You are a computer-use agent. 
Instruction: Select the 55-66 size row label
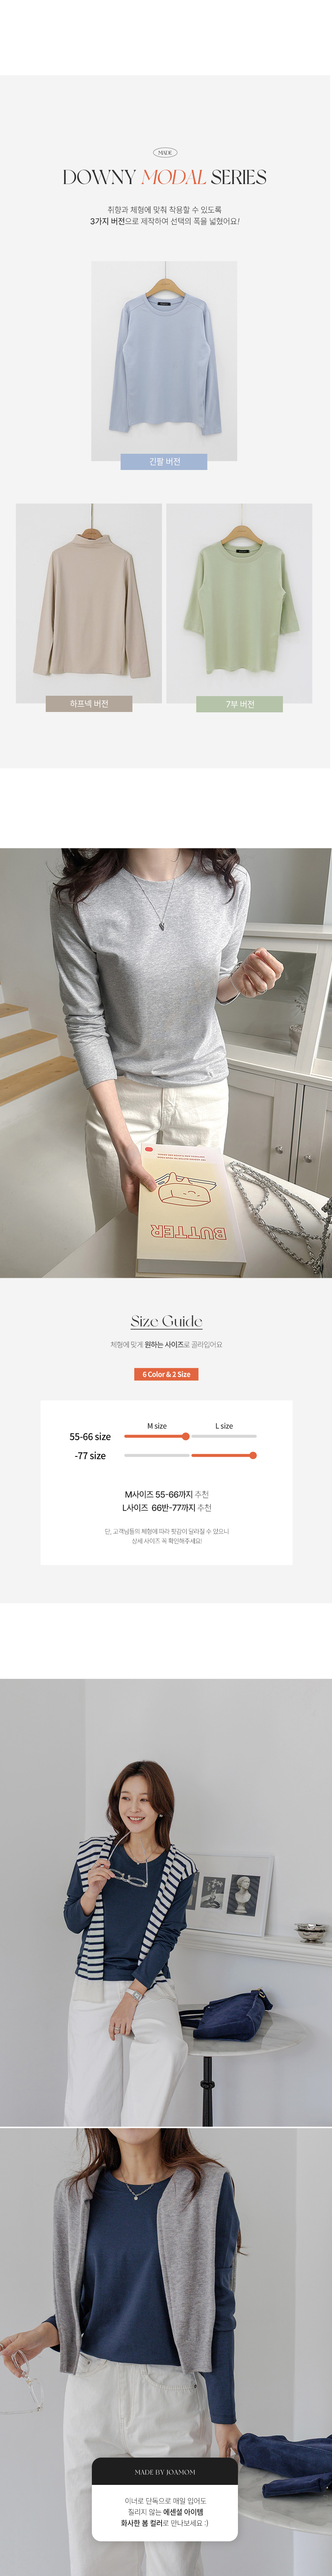(90, 1437)
